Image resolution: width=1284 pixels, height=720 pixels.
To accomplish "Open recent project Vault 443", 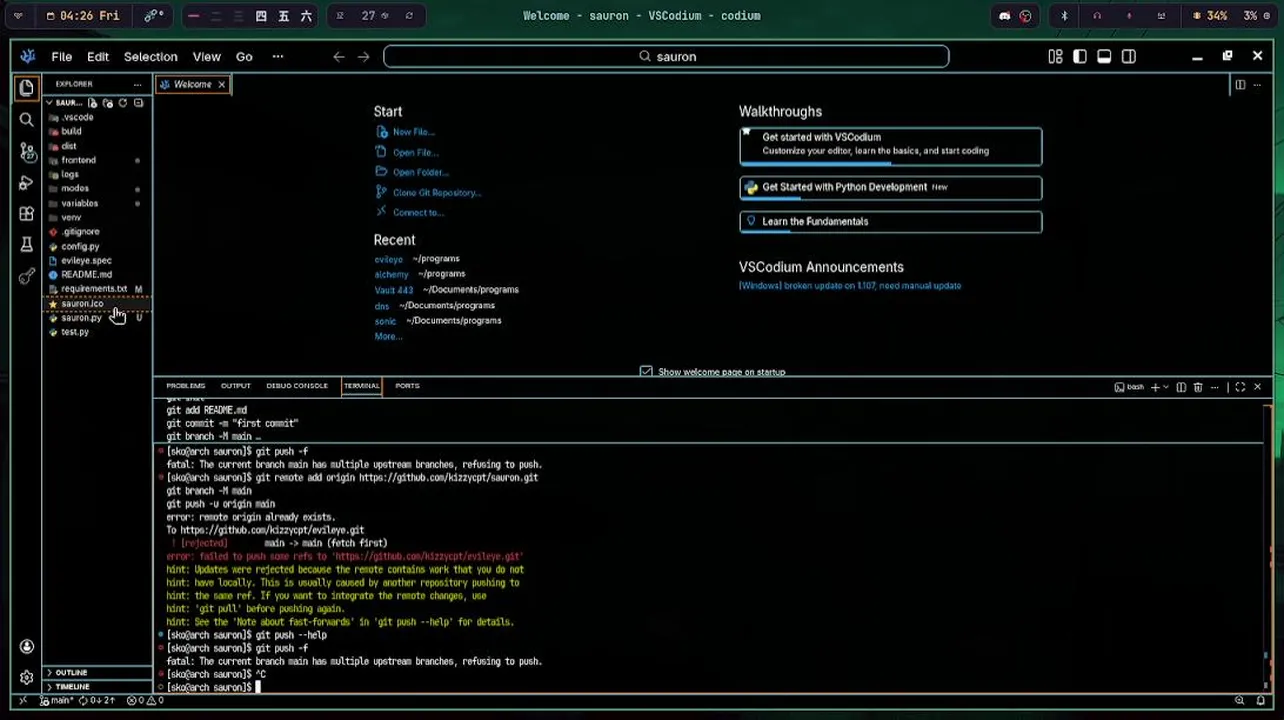I will click(x=393, y=290).
